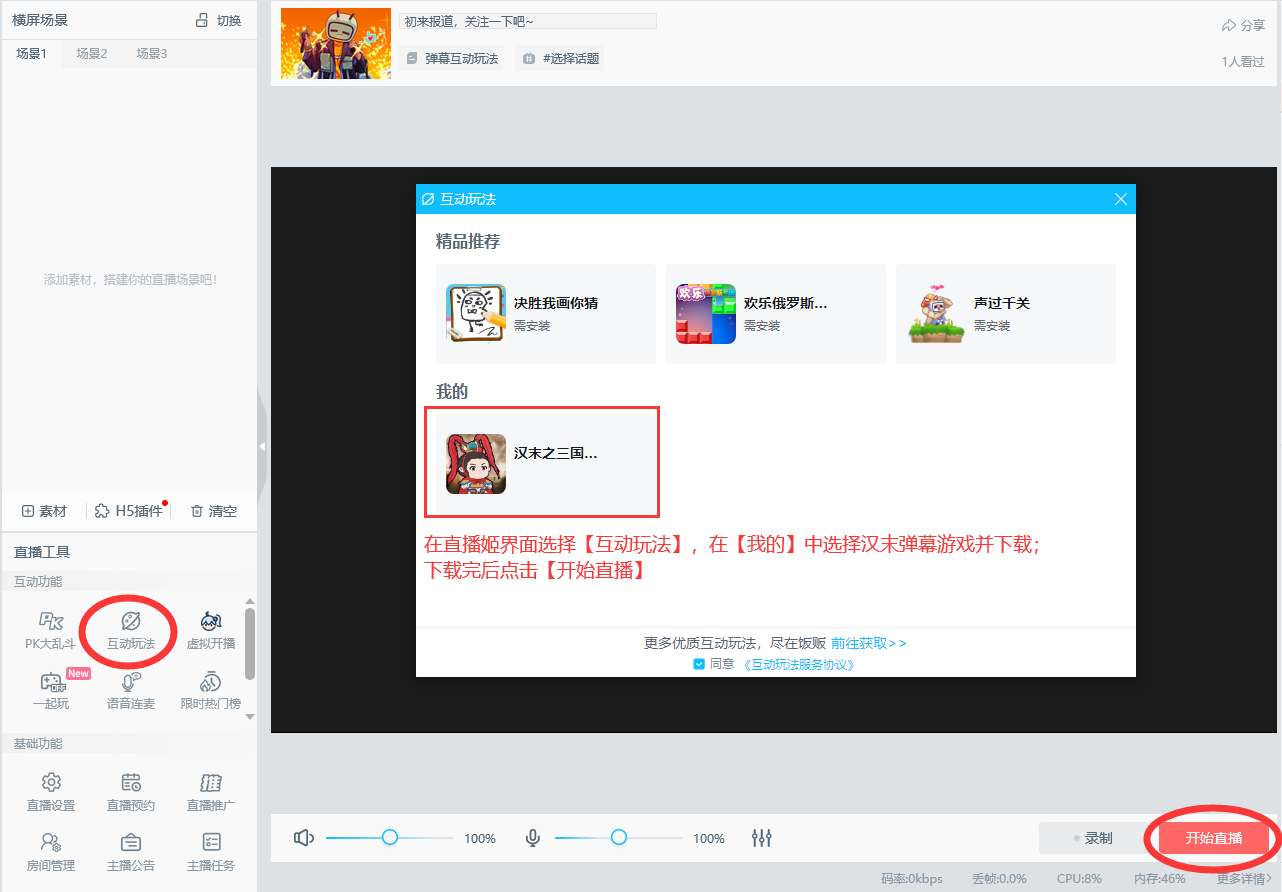Collapse the left panel side arrow

pyautogui.click(x=262, y=446)
